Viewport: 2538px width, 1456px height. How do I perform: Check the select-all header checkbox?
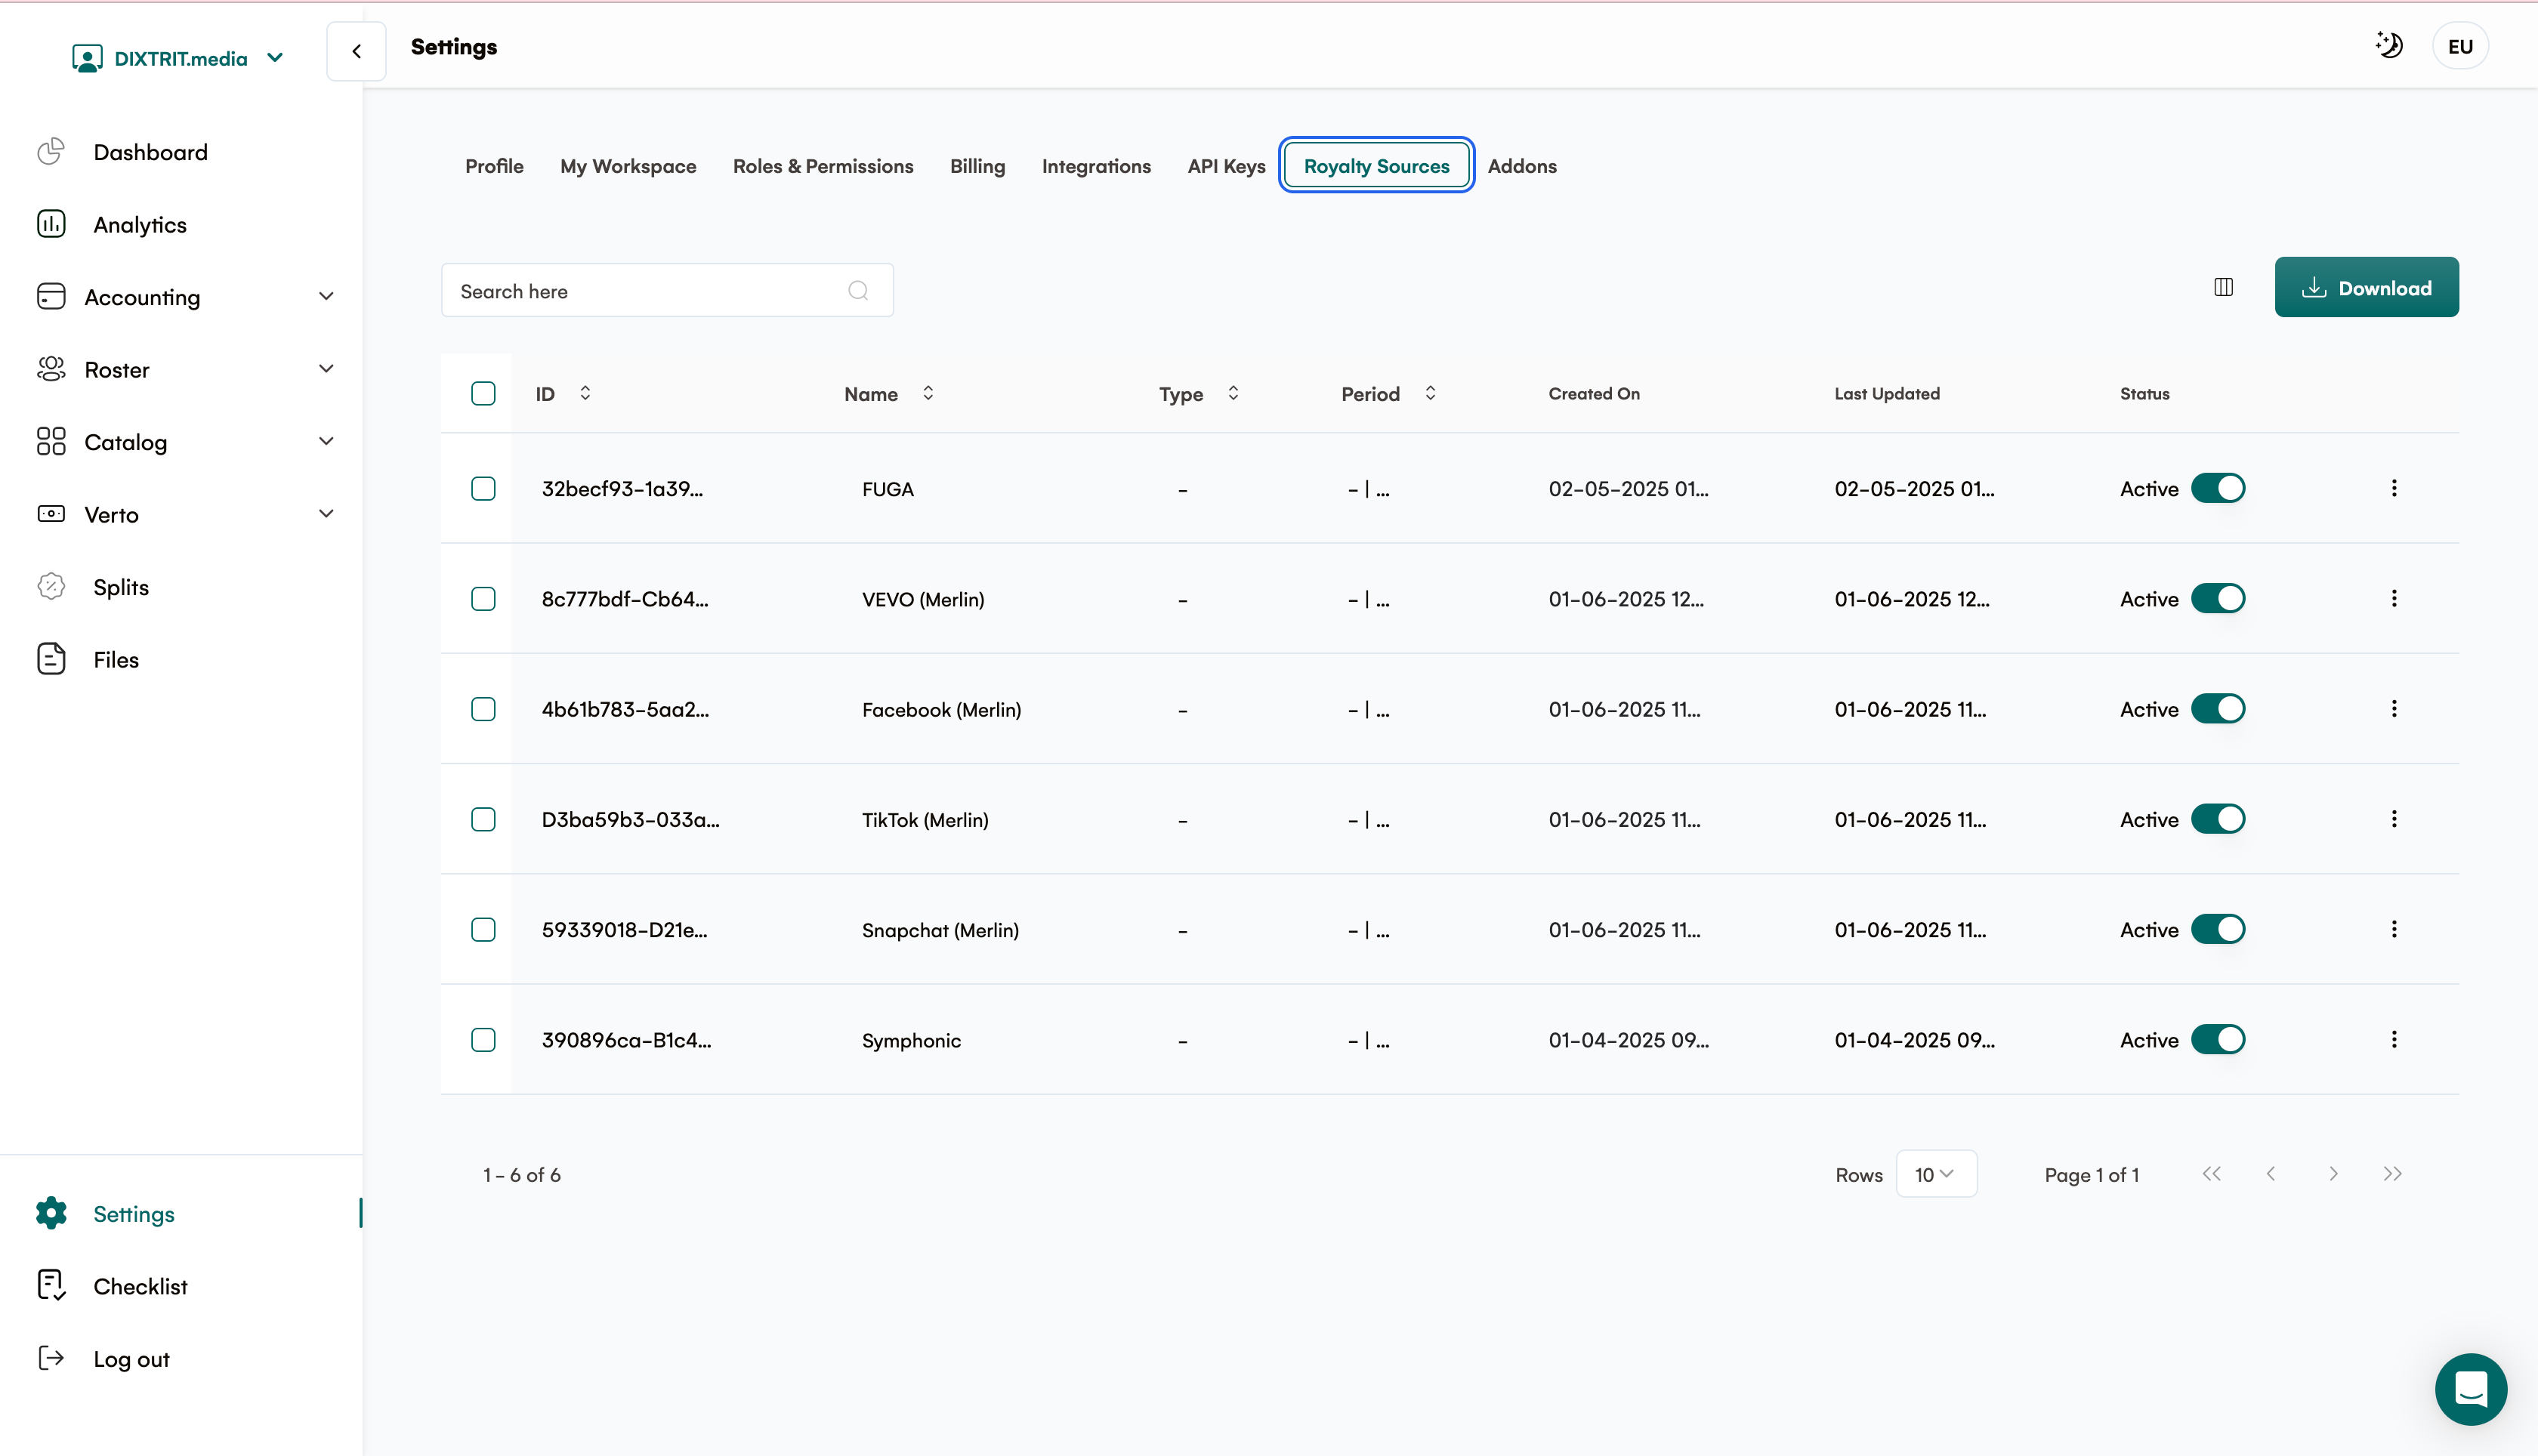[483, 393]
